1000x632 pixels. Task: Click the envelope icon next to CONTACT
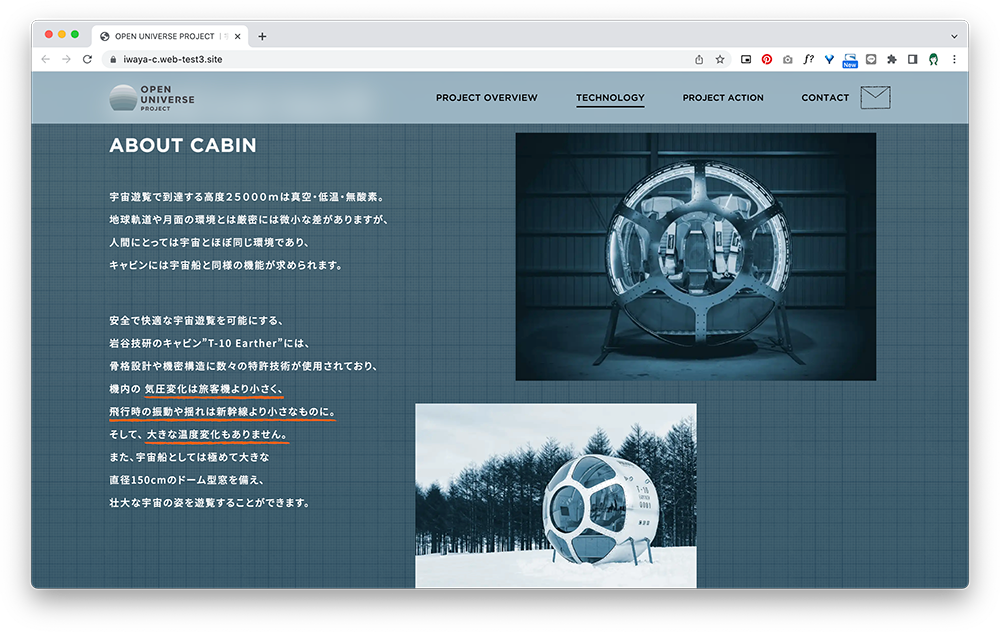(875, 97)
